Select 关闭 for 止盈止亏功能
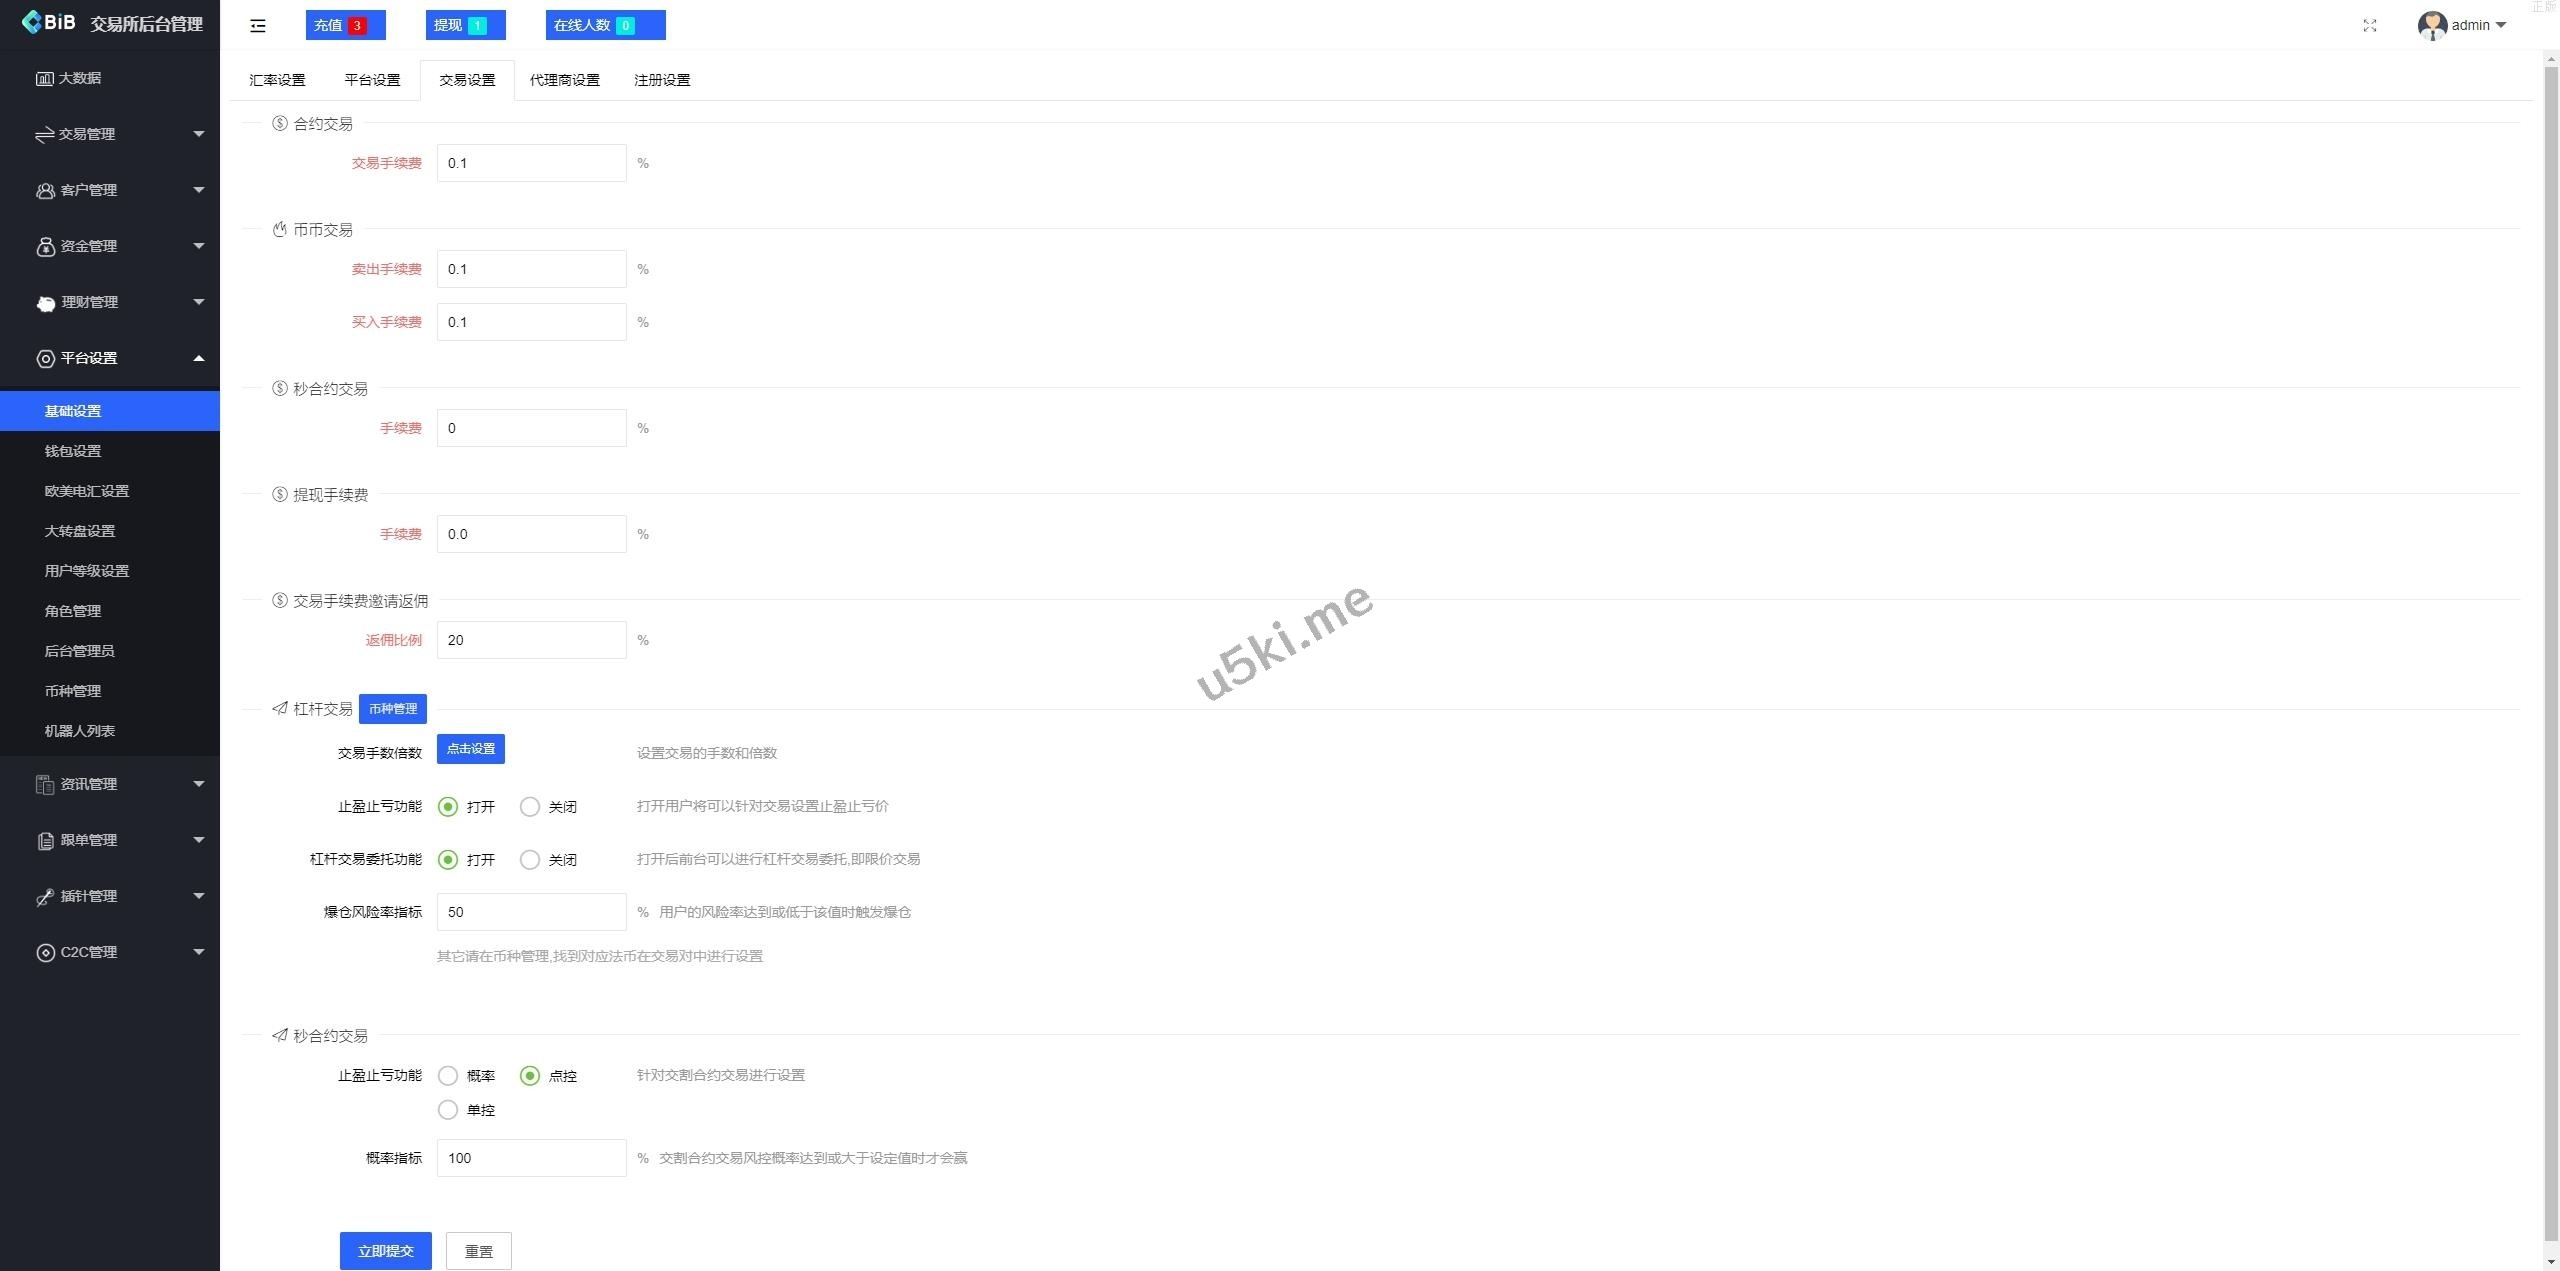This screenshot has height=1271, width=2560. click(530, 807)
